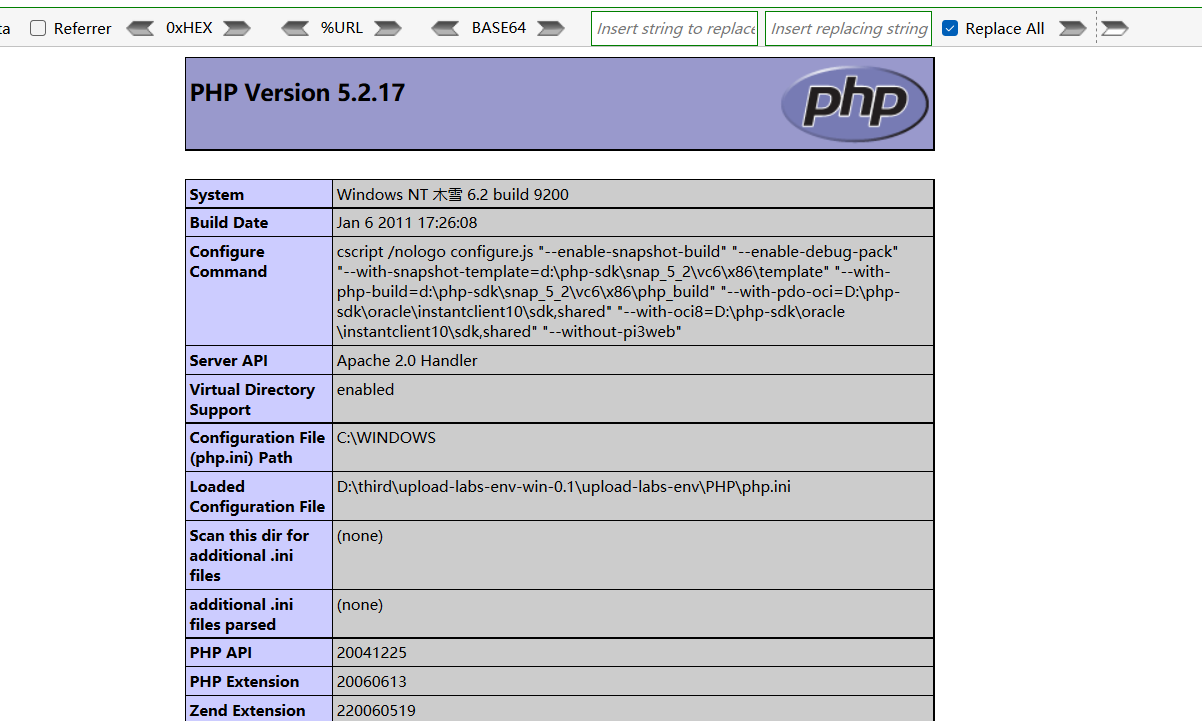Screen dimensions: 1202x721
Task: Click the Server API label
Action: pyautogui.click(x=229, y=361)
